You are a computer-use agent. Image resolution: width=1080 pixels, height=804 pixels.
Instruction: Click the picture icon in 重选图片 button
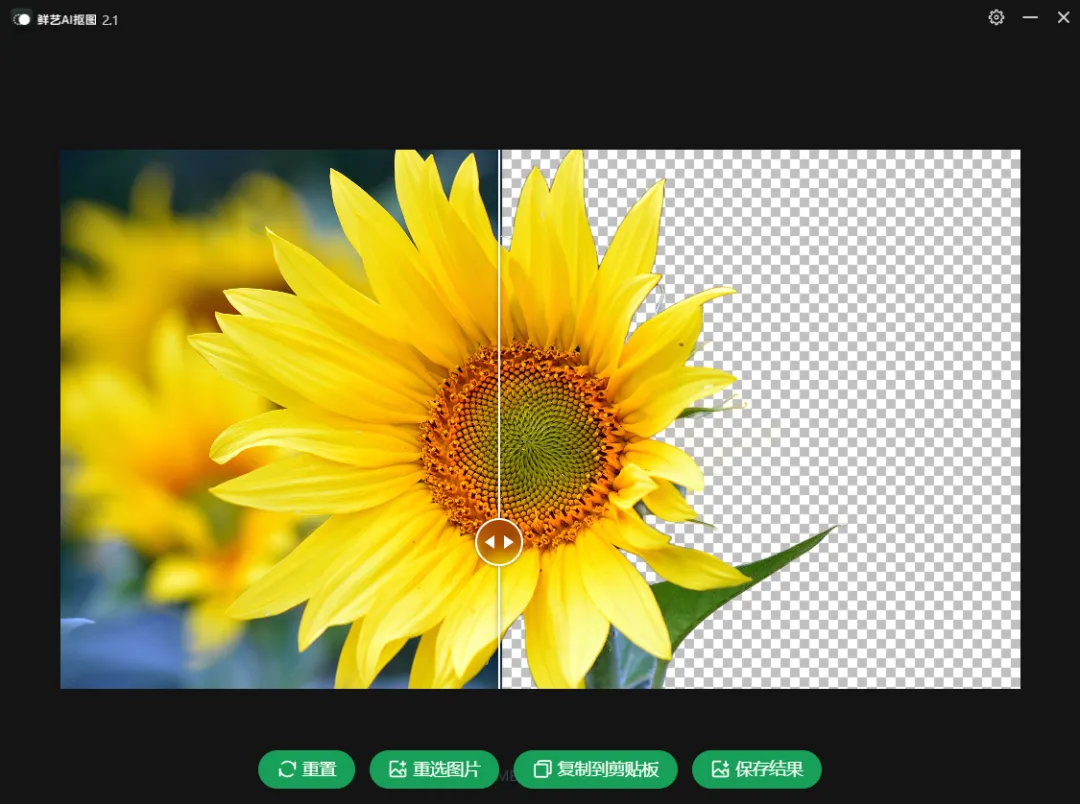click(x=398, y=769)
